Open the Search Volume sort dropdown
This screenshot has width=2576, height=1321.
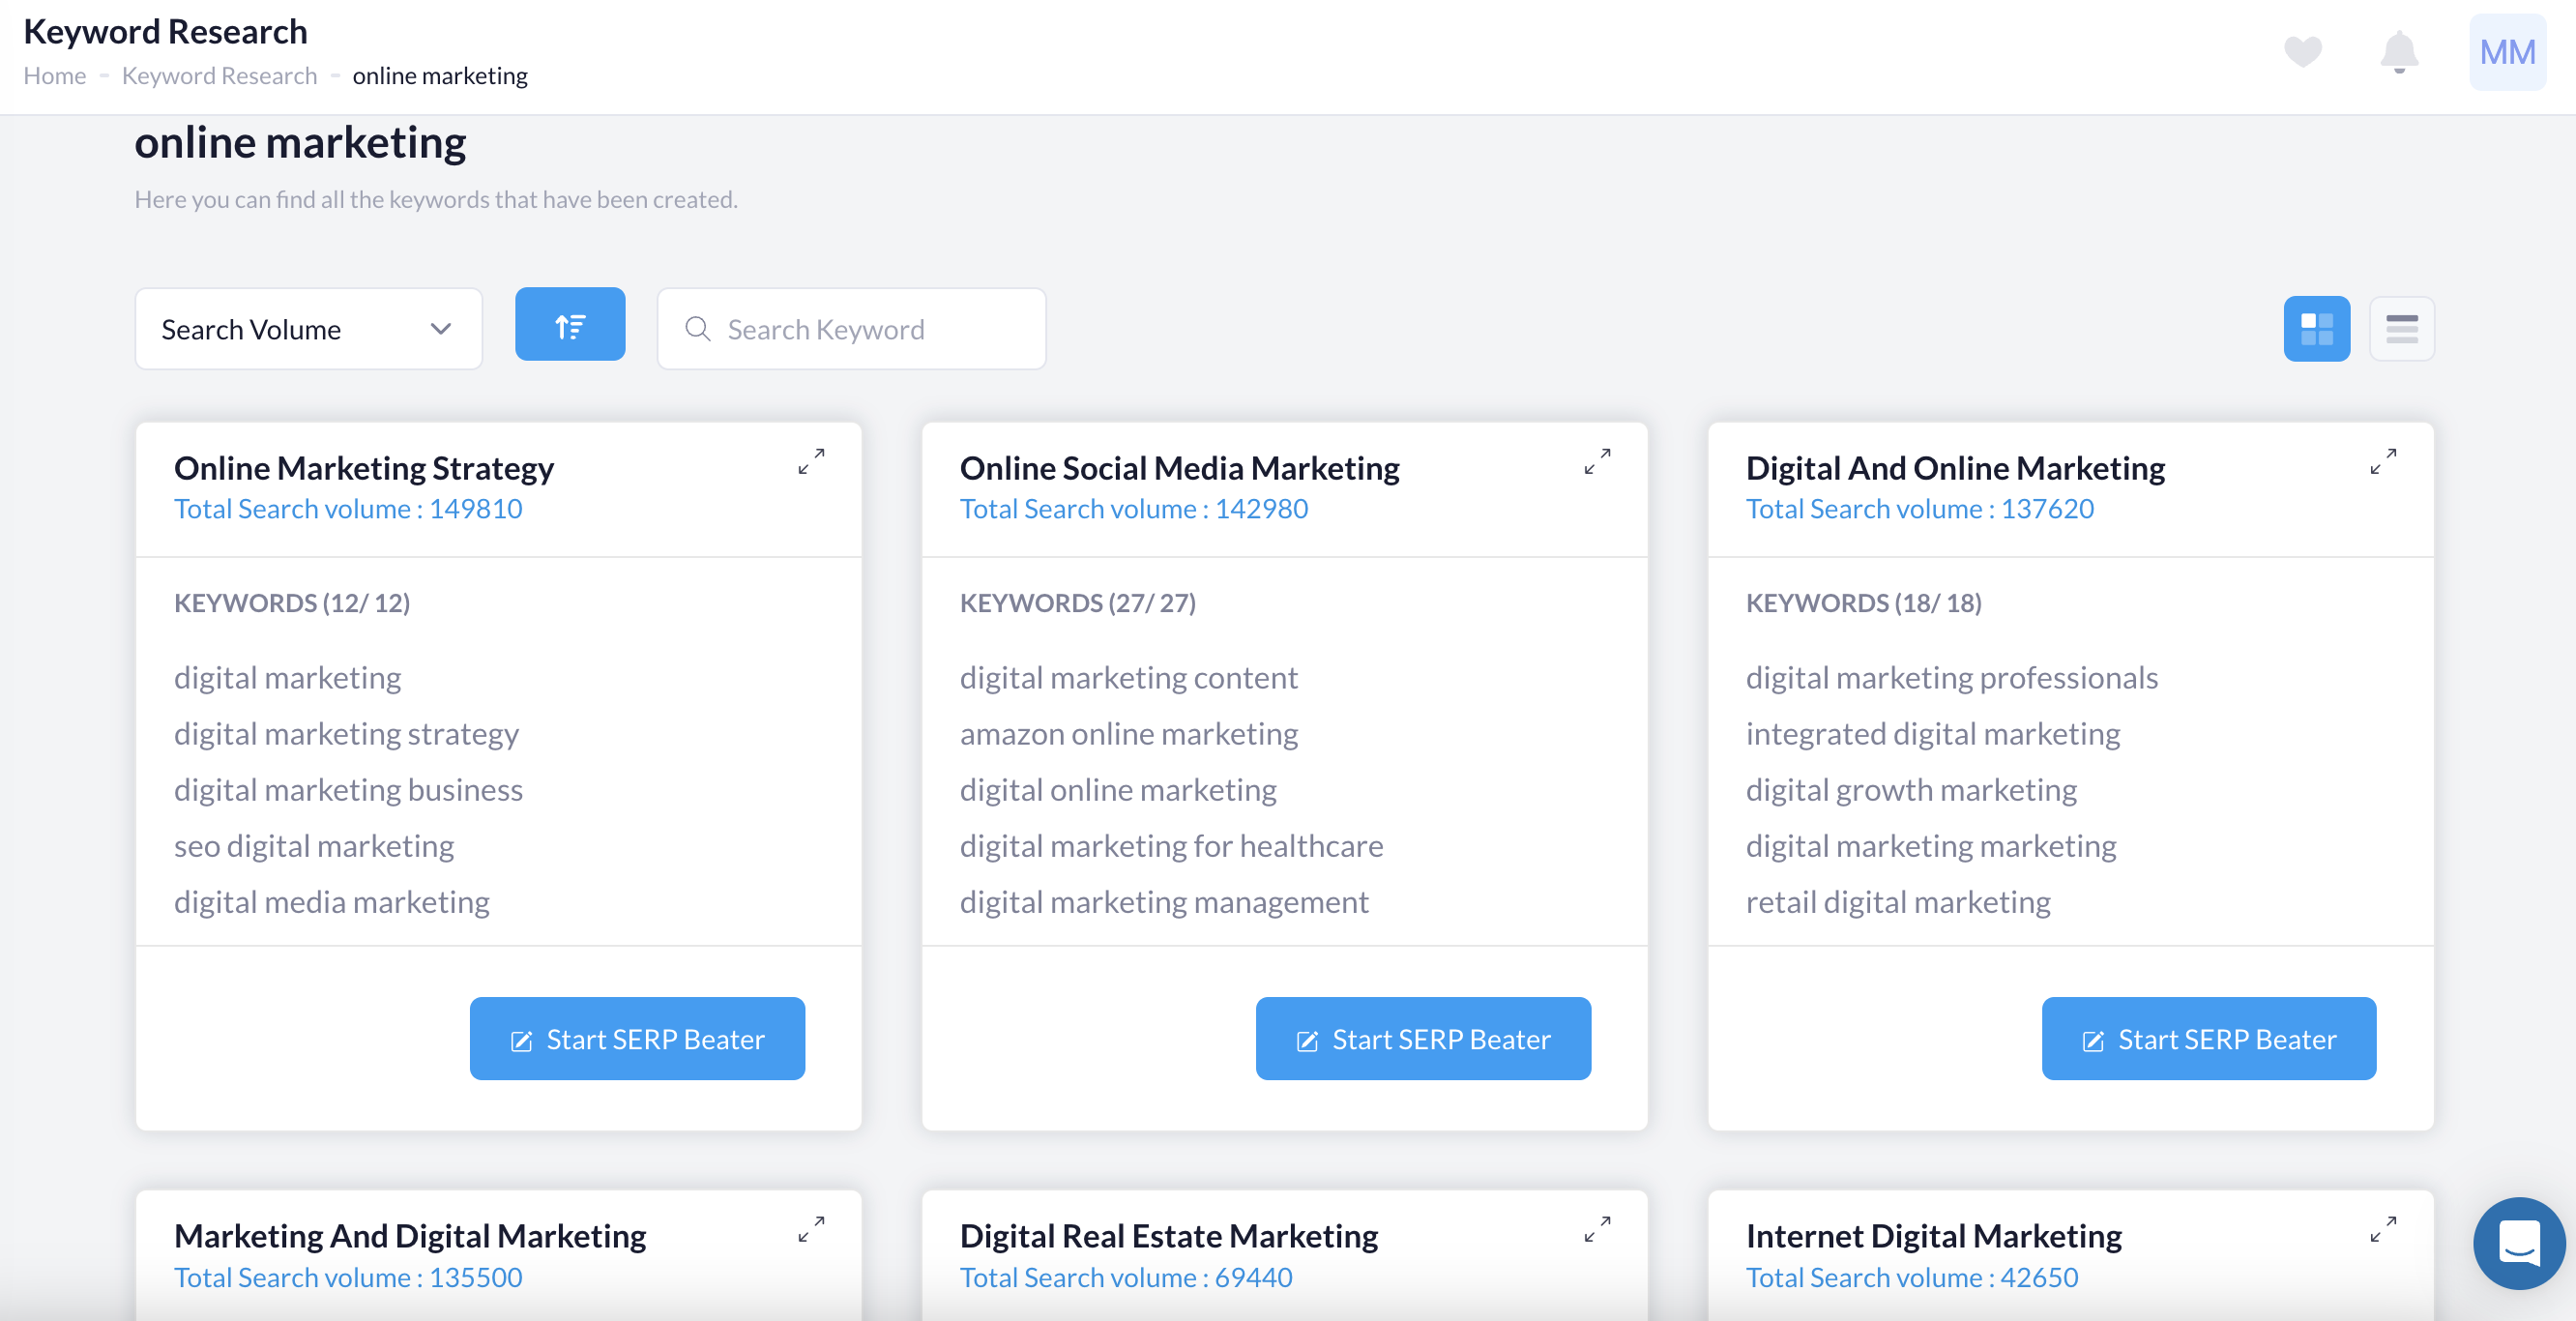point(308,329)
